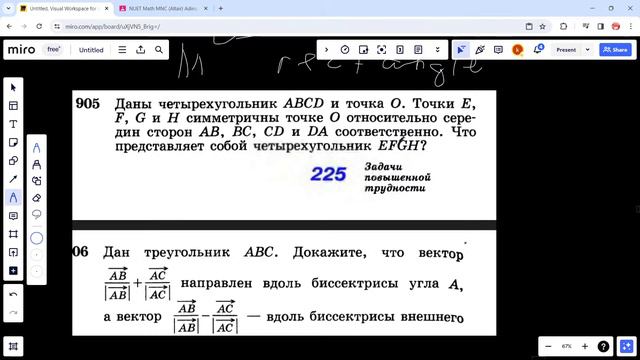Open comments panel in top right toolbar
This screenshot has width=640, height=360.
(498, 50)
